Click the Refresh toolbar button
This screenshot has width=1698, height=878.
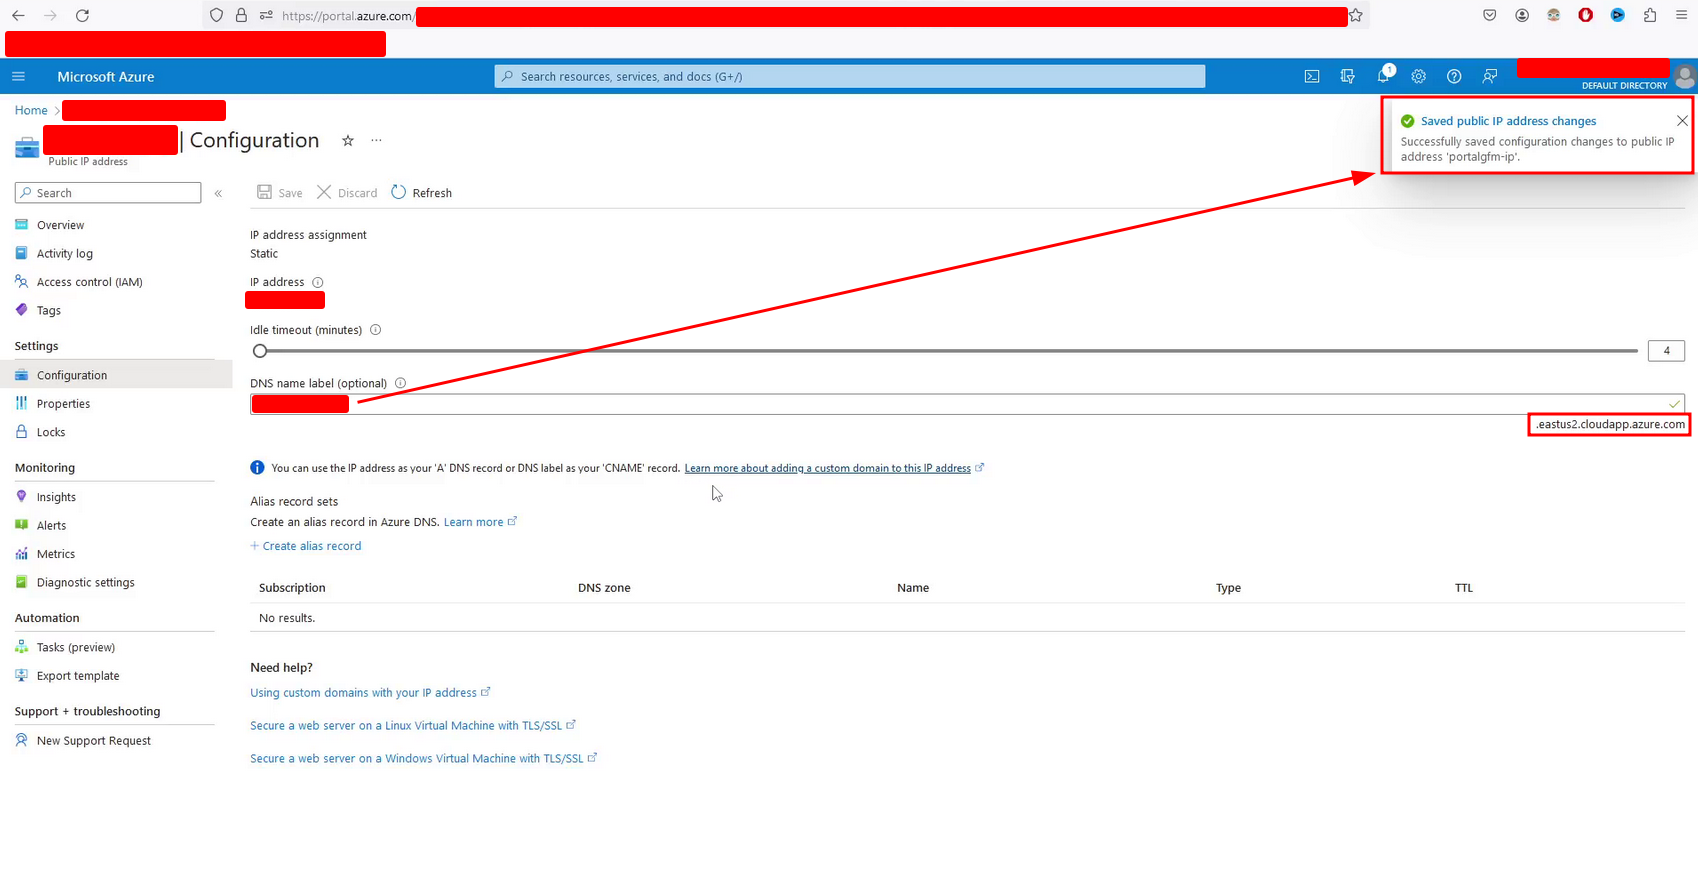422,193
